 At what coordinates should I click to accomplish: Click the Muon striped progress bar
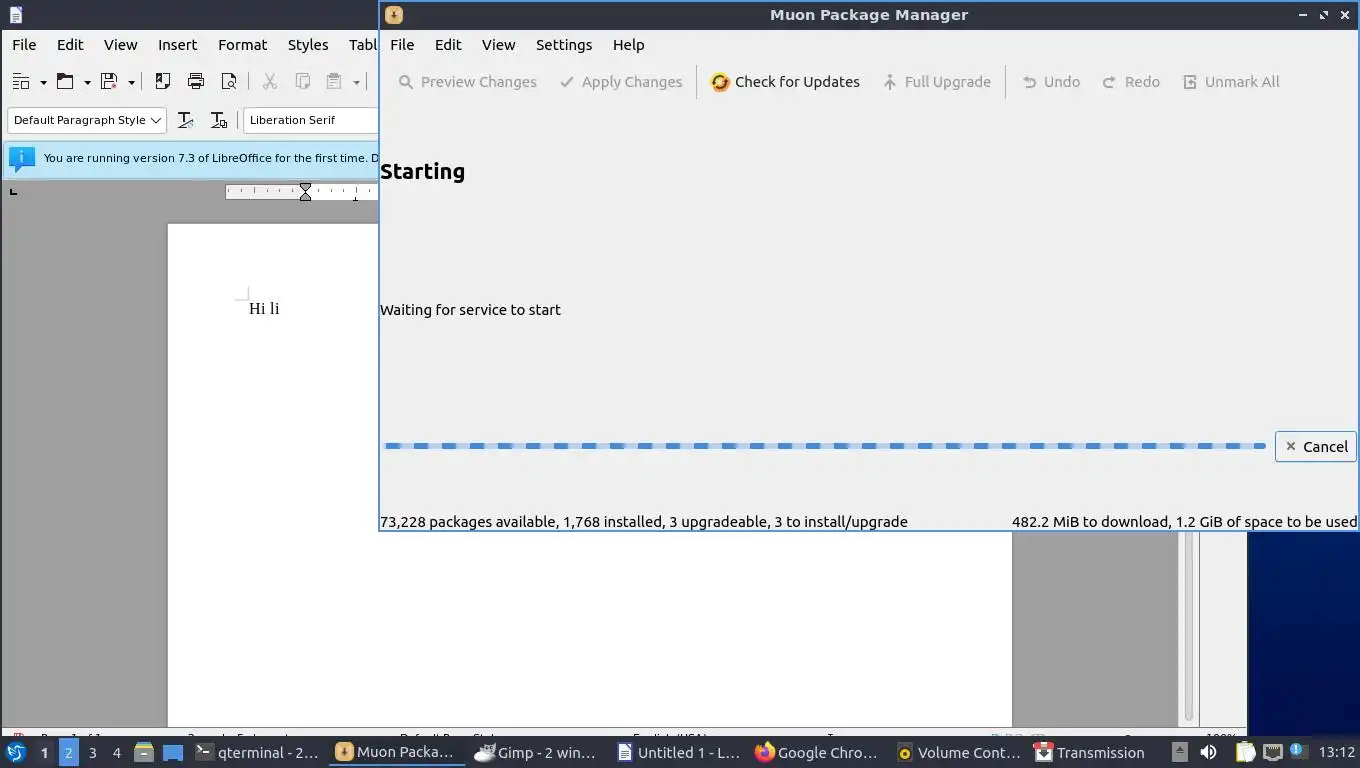[825, 446]
